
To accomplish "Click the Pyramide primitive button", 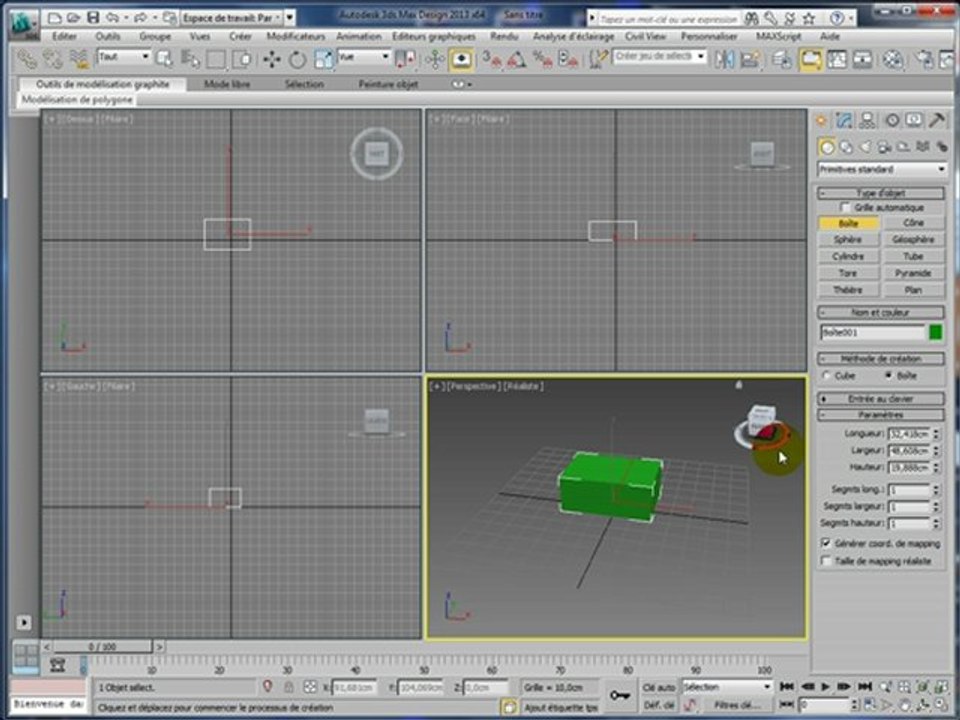I will [913, 273].
